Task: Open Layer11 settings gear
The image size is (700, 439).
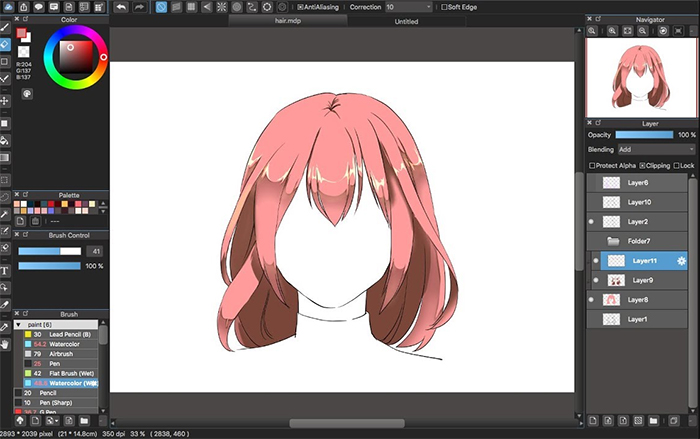Action: pos(681,261)
